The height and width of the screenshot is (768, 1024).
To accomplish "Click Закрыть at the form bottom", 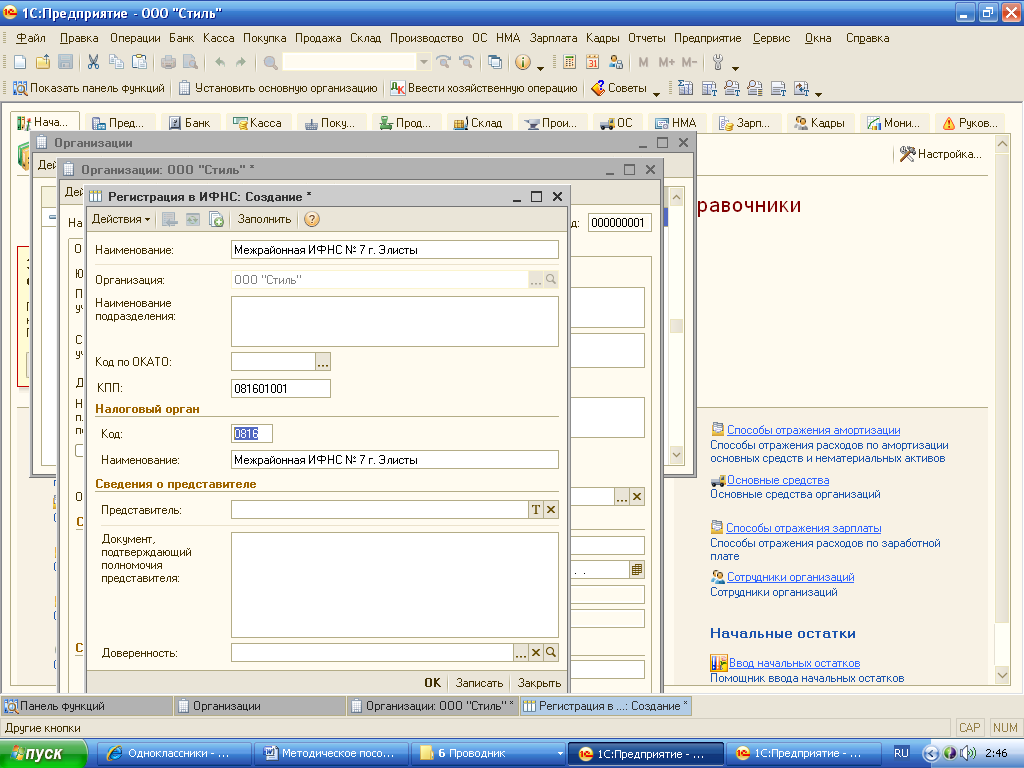I will pyautogui.click(x=539, y=682).
